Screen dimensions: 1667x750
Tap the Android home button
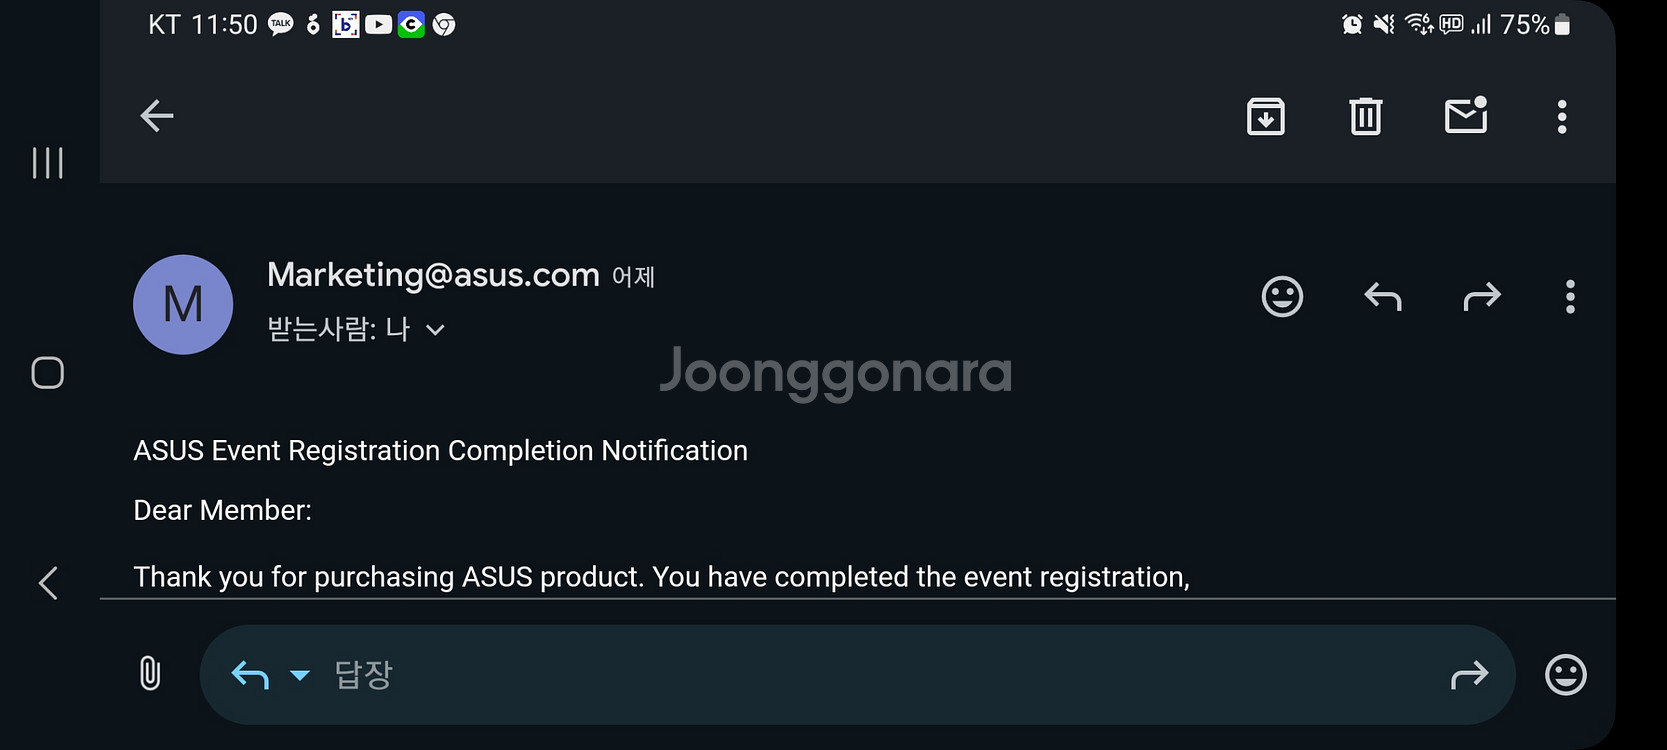tap(47, 373)
